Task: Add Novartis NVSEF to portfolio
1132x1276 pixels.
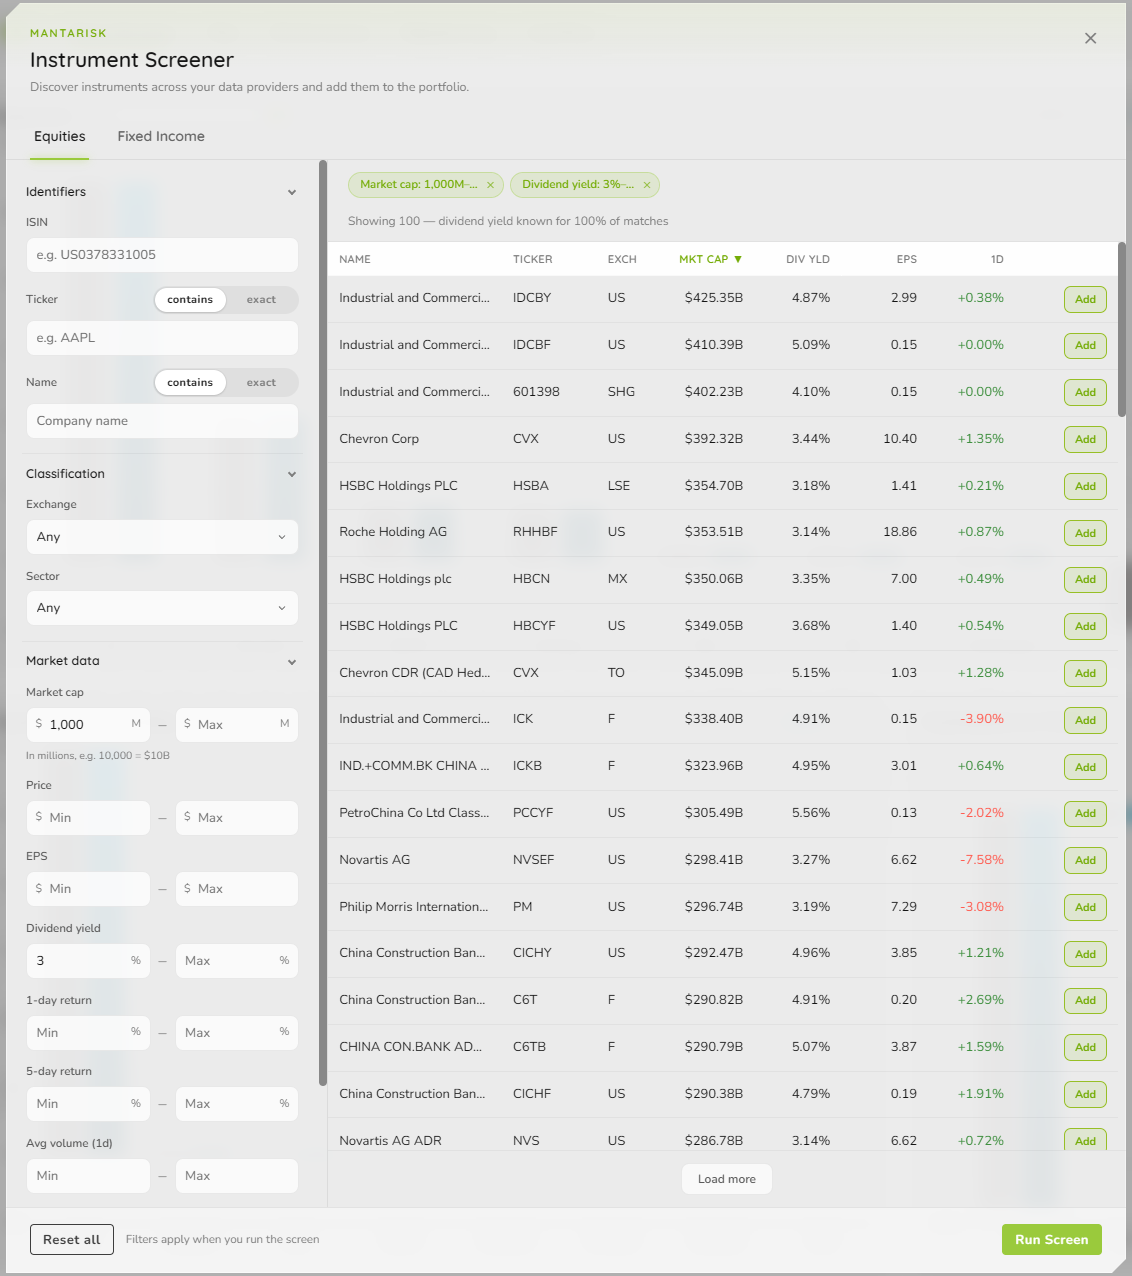Action: click(x=1085, y=860)
